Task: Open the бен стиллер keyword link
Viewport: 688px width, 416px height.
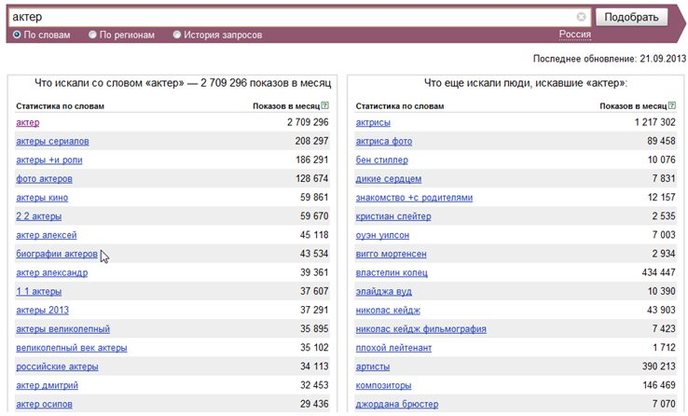Action: pyautogui.click(x=382, y=160)
